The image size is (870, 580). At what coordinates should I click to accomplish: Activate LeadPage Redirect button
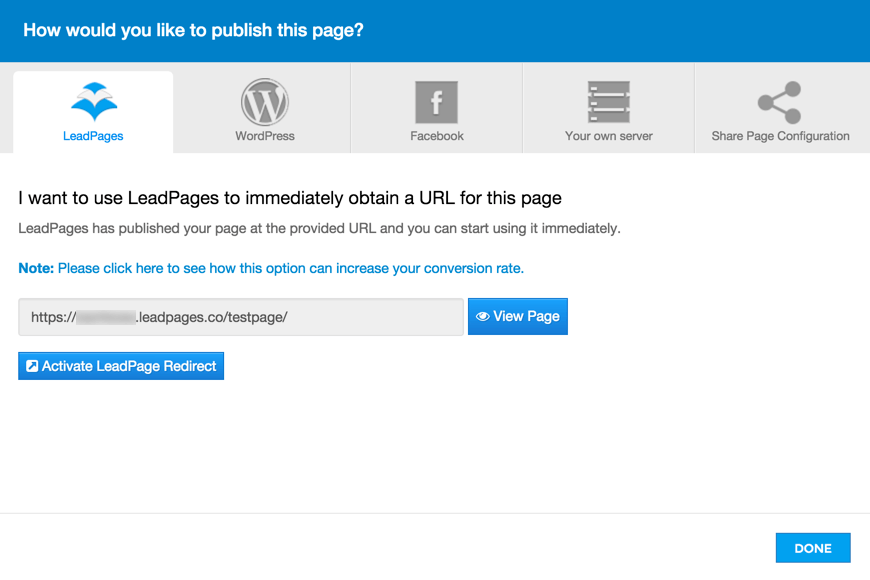pos(121,366)
